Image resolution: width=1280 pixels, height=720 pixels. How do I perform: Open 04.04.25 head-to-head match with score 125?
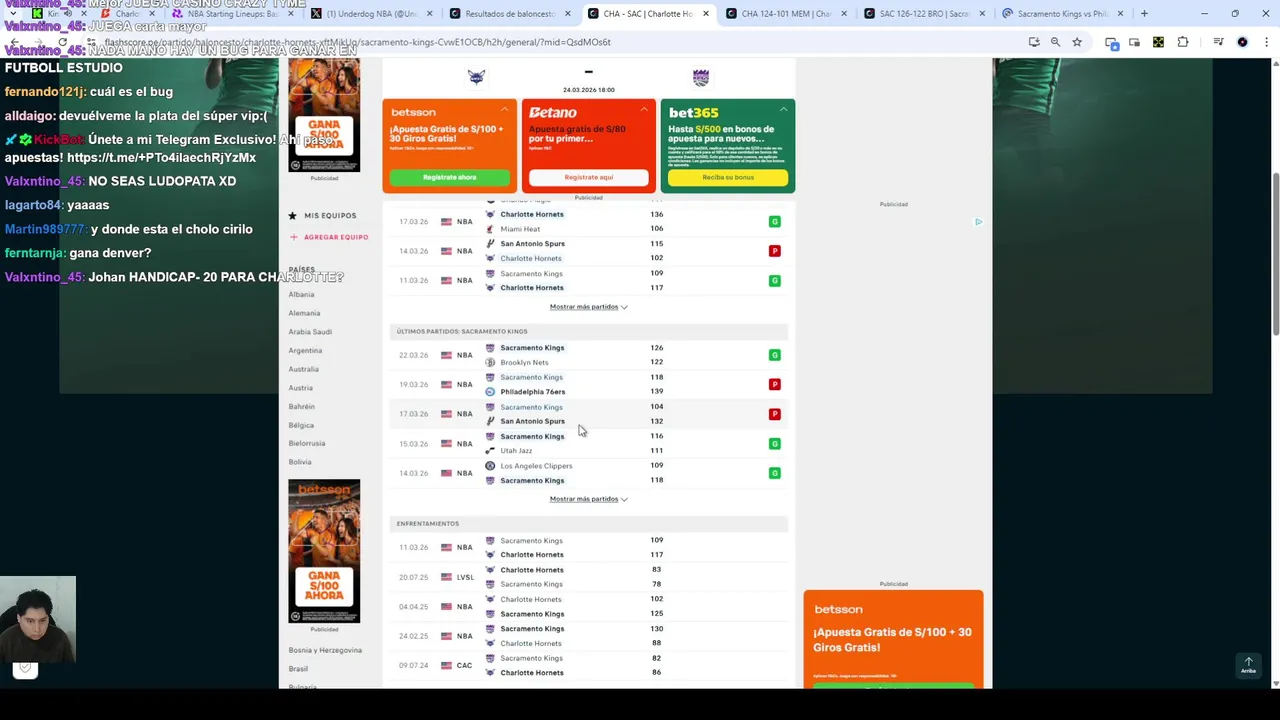pos(588,606)
